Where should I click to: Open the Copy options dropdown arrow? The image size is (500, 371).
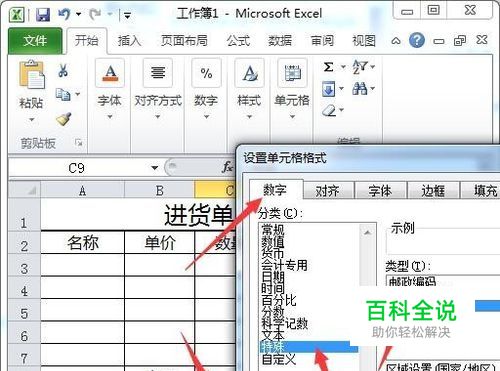(78, 94)
